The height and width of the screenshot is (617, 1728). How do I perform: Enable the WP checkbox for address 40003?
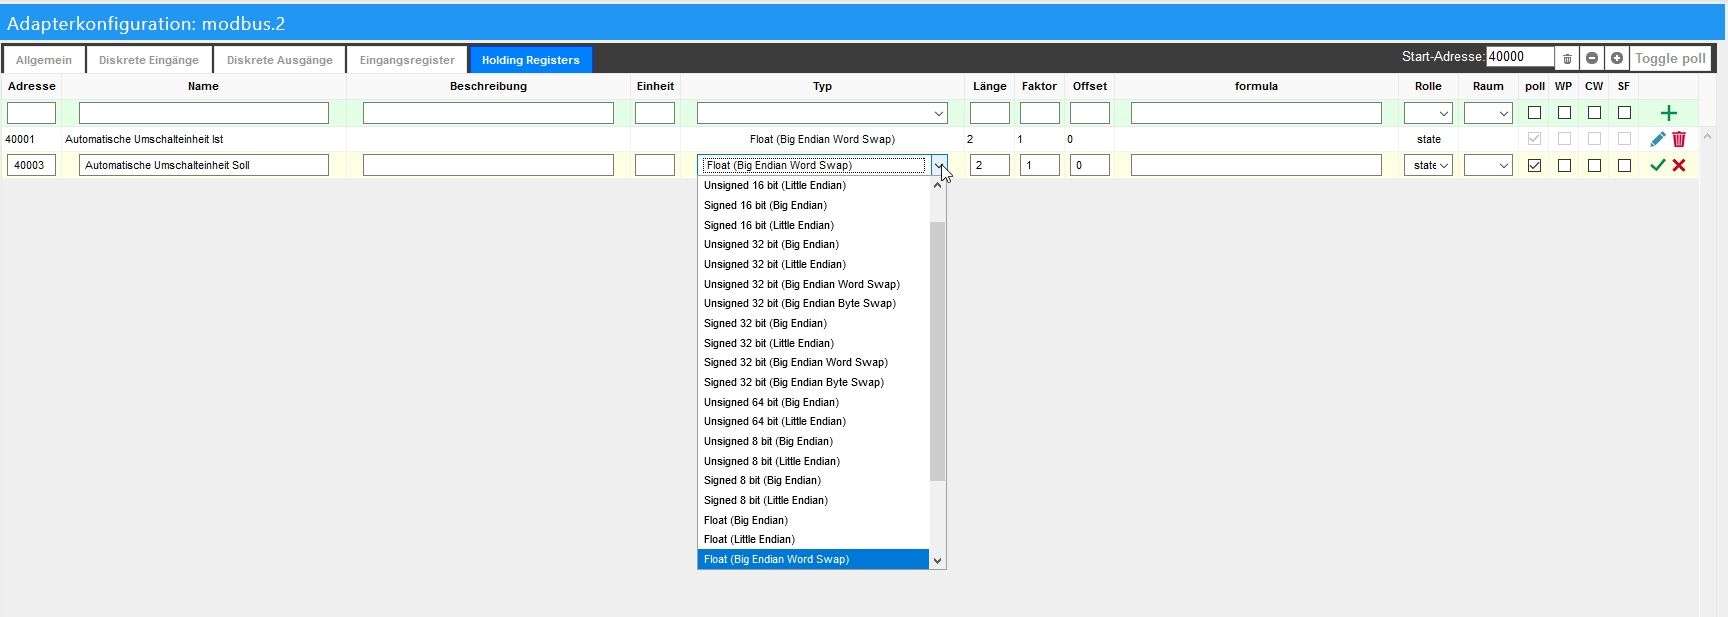(x=1564, y=166)
